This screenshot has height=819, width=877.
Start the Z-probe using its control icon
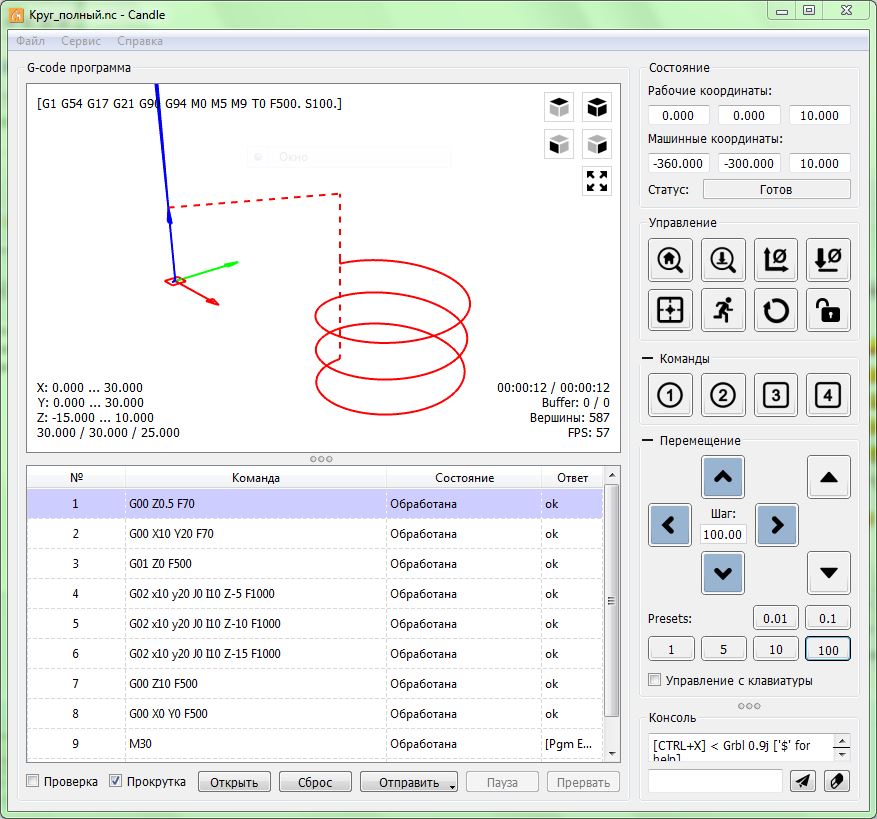click(722, 259)
